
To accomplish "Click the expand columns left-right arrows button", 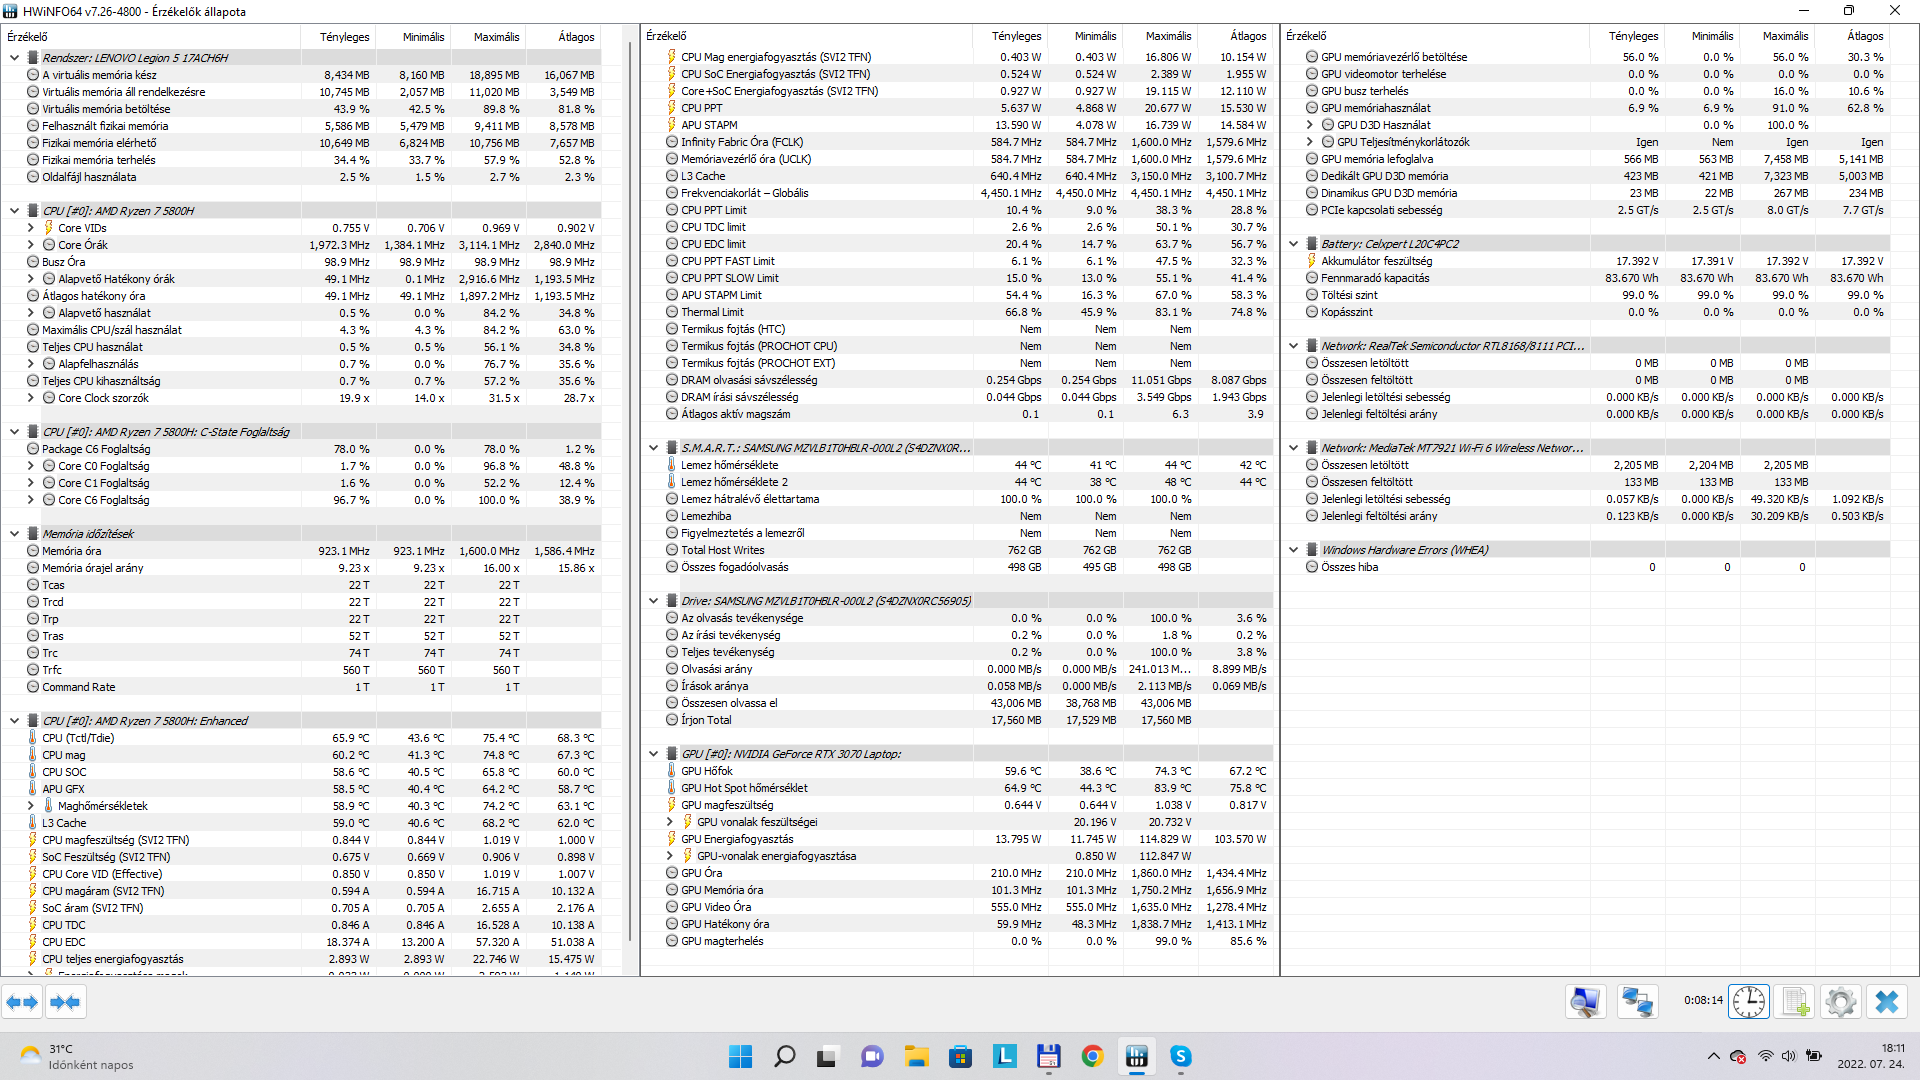I will point(22,1001).
